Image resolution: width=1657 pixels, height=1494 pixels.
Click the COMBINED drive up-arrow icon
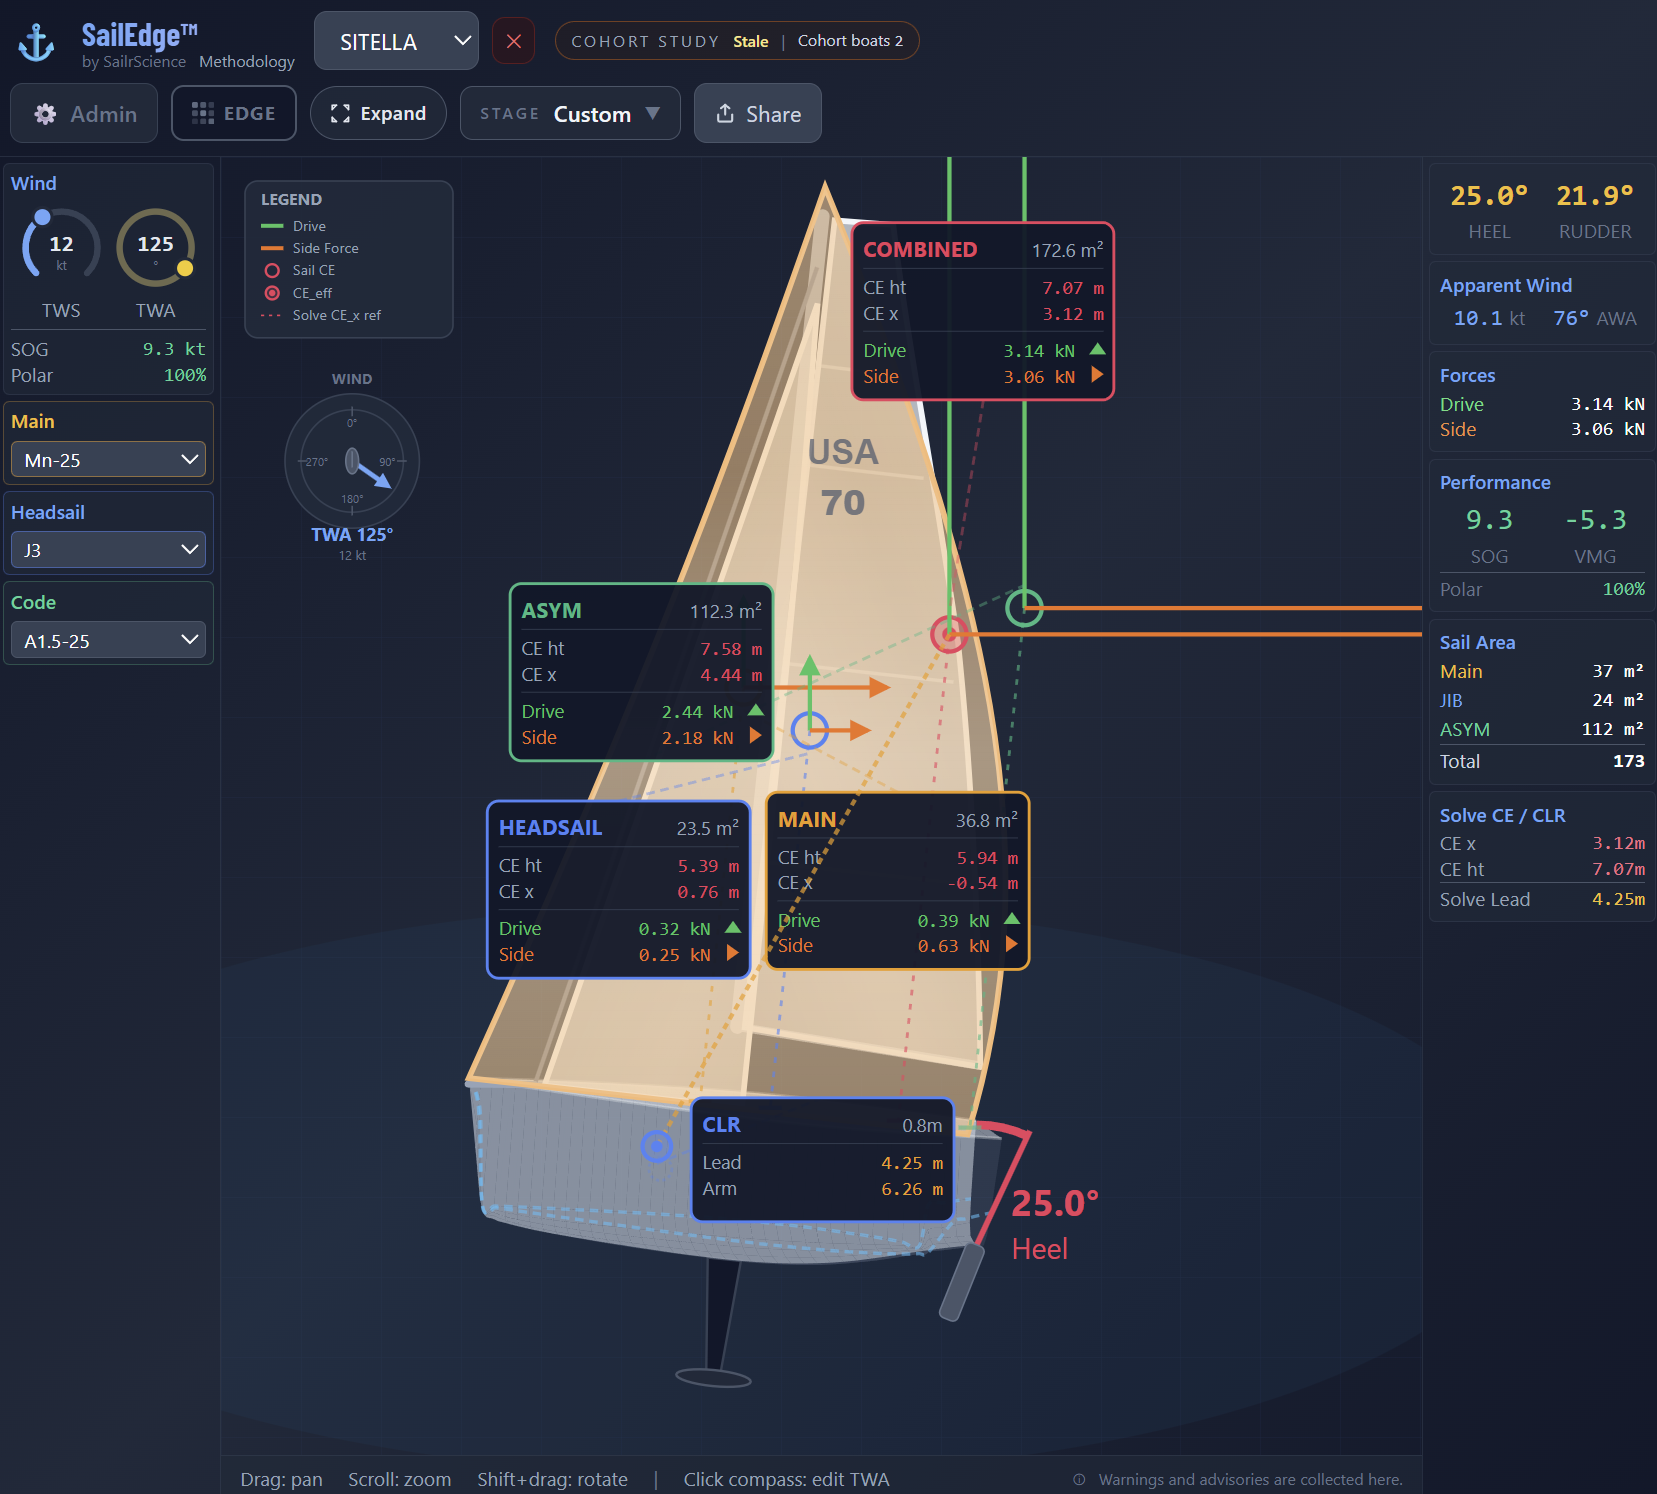1097,349
